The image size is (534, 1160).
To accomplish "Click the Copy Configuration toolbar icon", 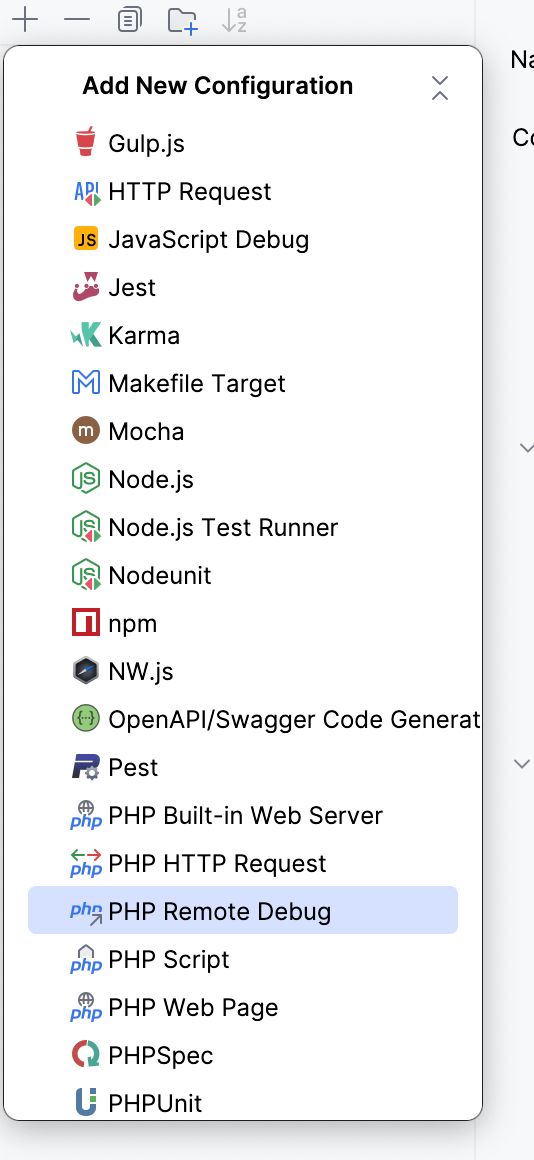I will [x=129, y=19].
